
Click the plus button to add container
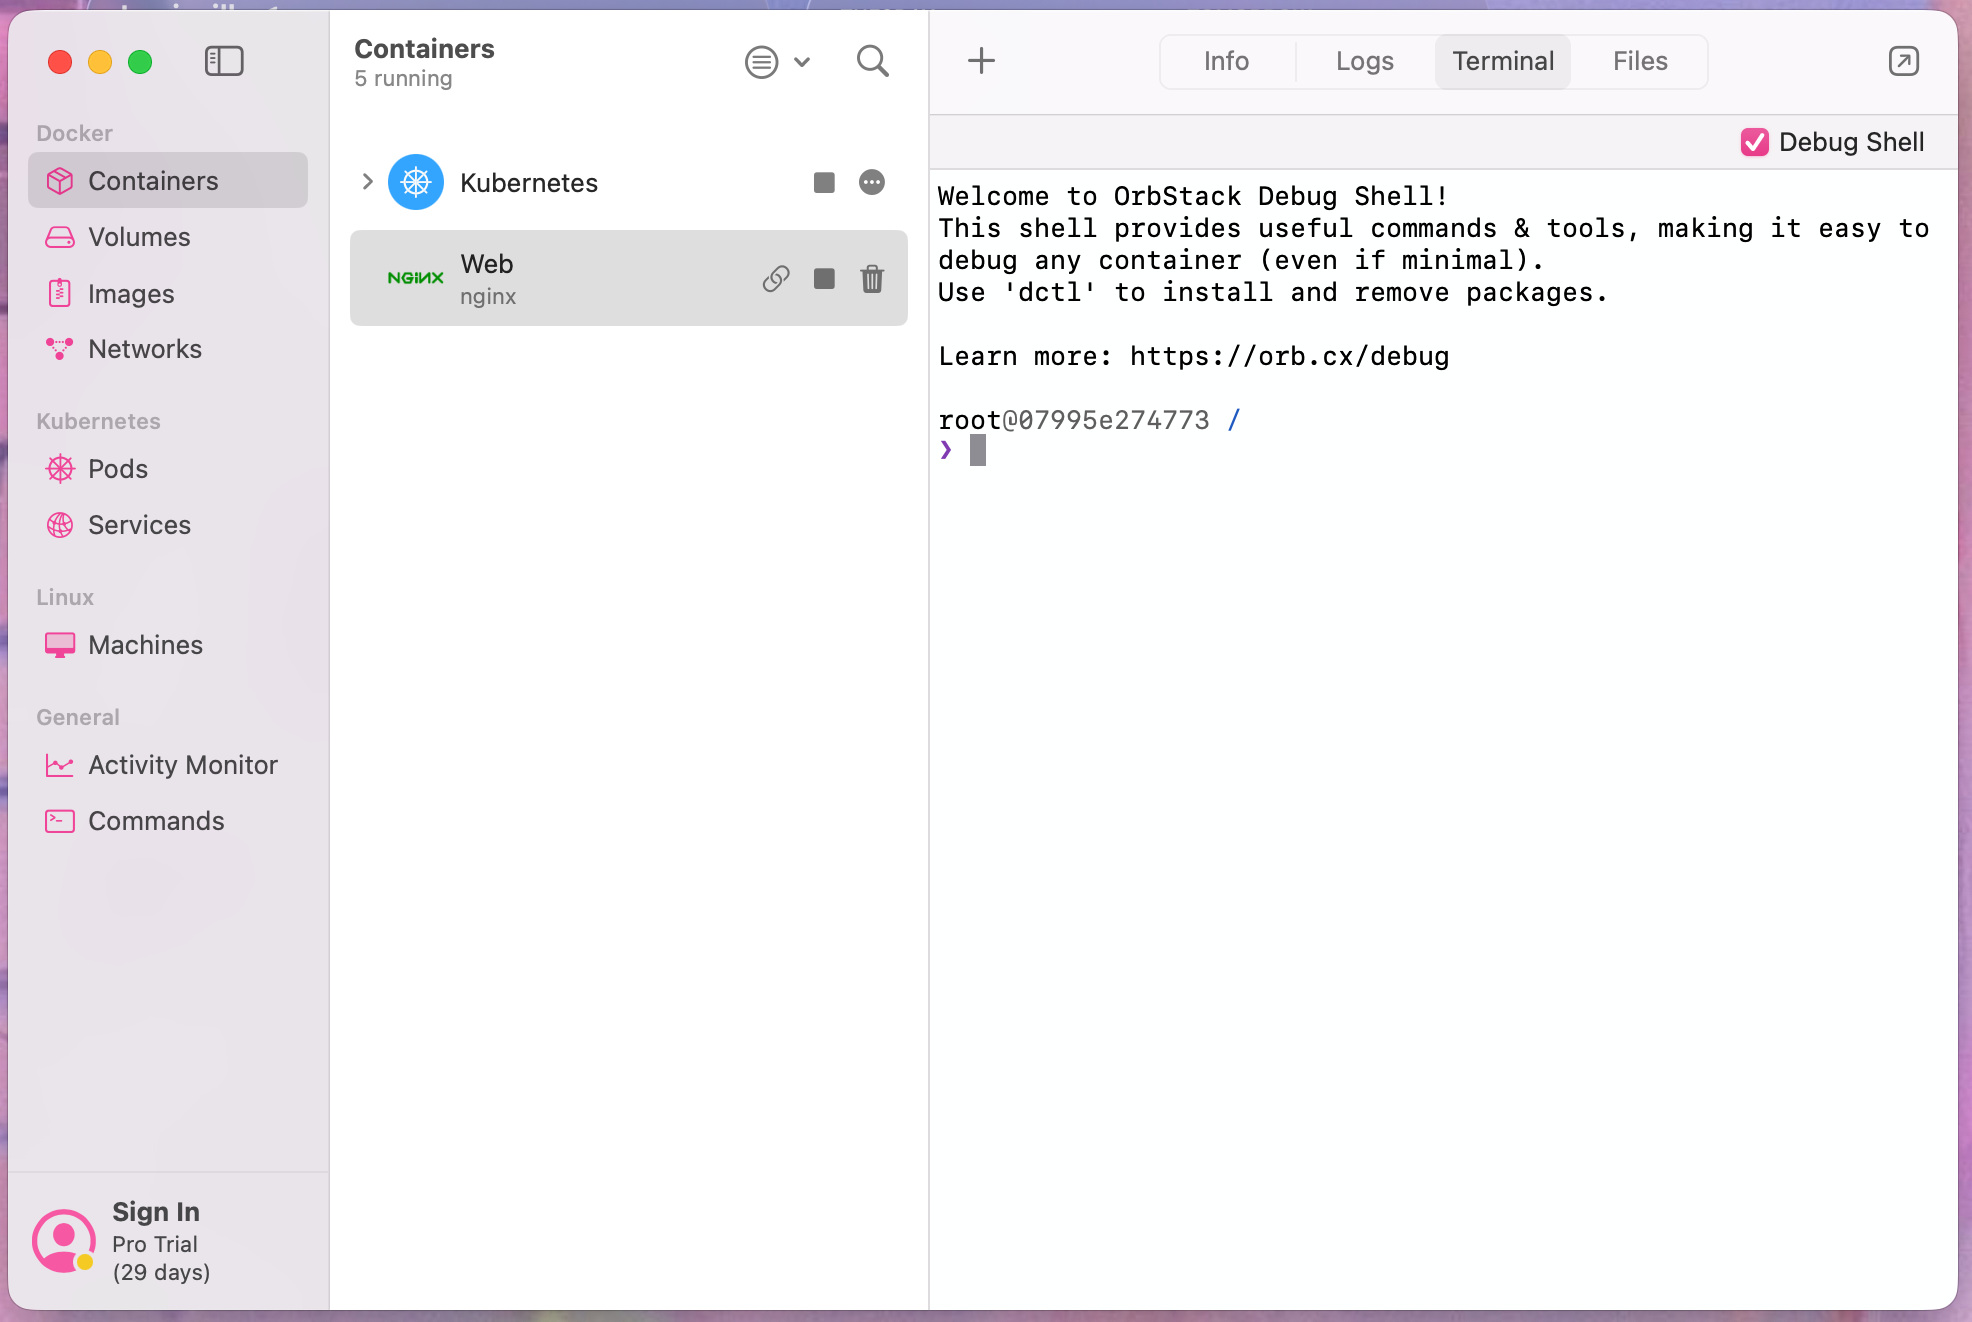coord(981,61)
